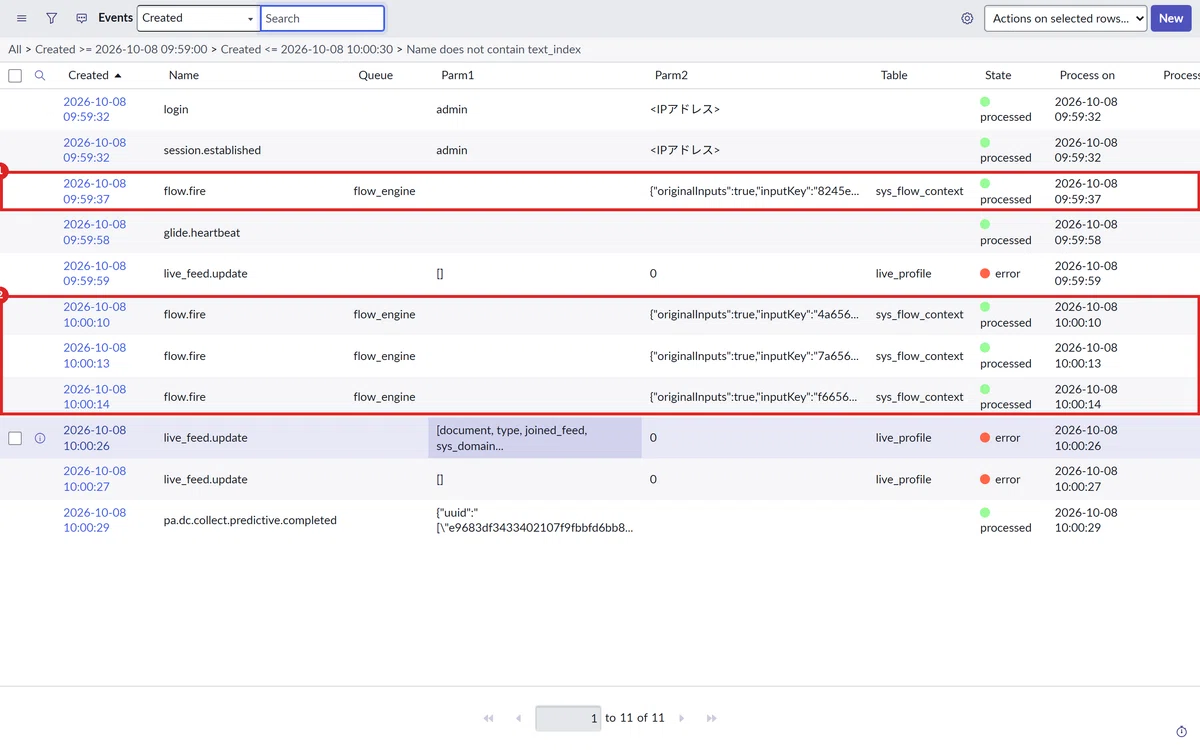Screen dimensions: 1200x750
Task: Open the Created >= 2026-10-08 09:59:00 breadcrumb
Action: 121,49
